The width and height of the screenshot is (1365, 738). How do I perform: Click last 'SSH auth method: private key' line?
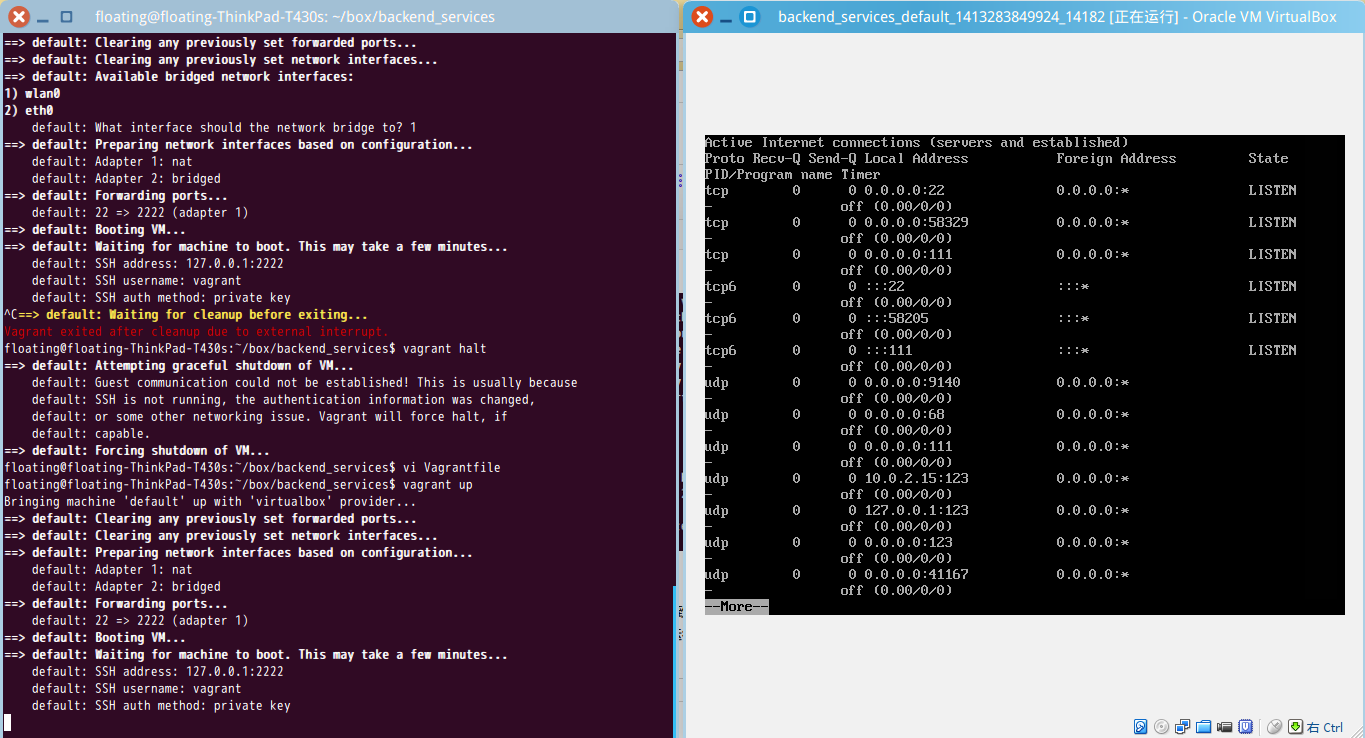coord(161,706)
